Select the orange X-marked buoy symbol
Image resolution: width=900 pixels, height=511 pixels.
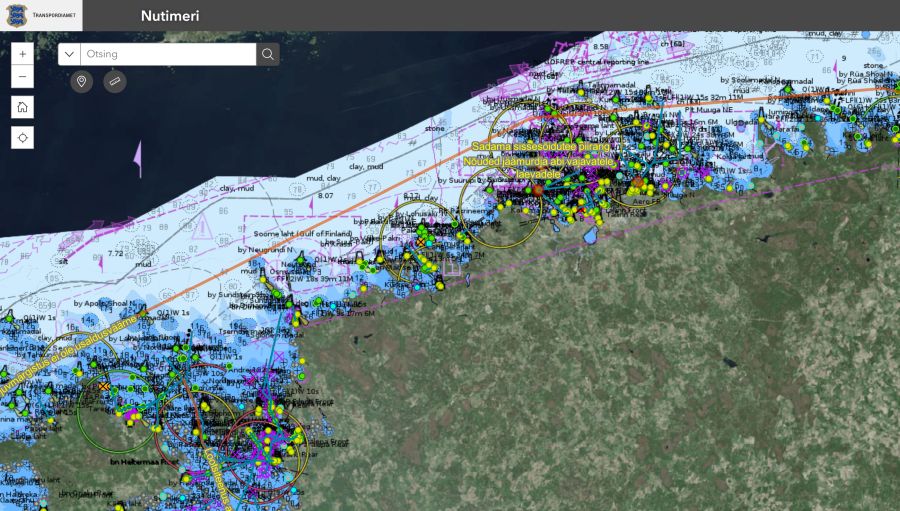point(104,386)
